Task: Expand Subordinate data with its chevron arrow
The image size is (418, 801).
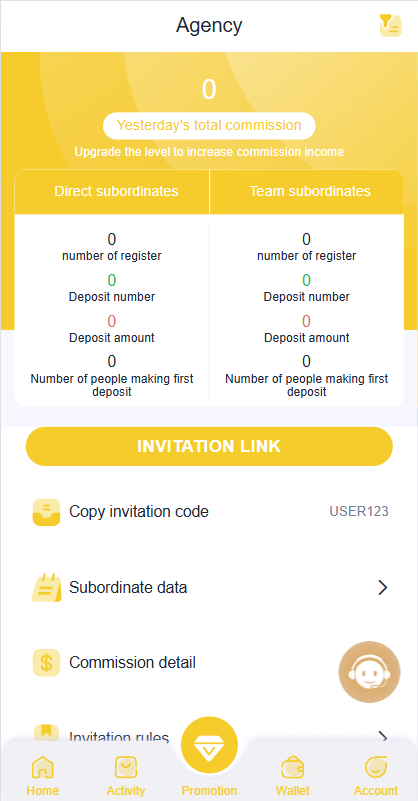Action: pos(383,587)
